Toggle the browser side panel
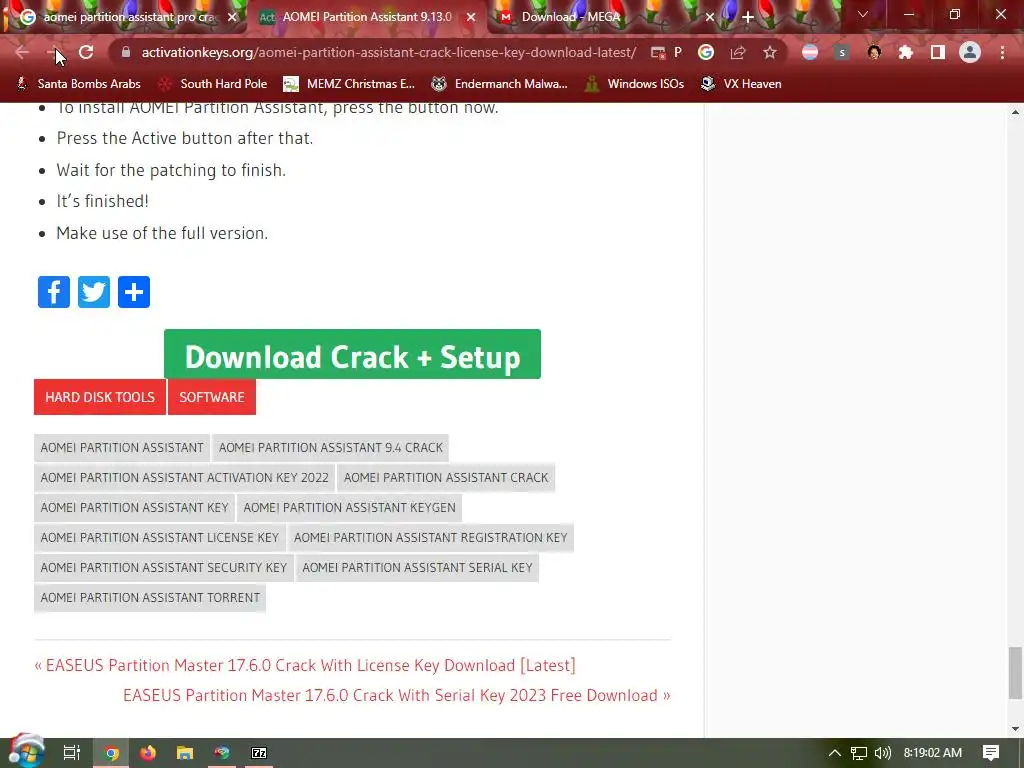Image resolution: width=1024 pixels, height=768 pixels. click(x=938, y=52)
